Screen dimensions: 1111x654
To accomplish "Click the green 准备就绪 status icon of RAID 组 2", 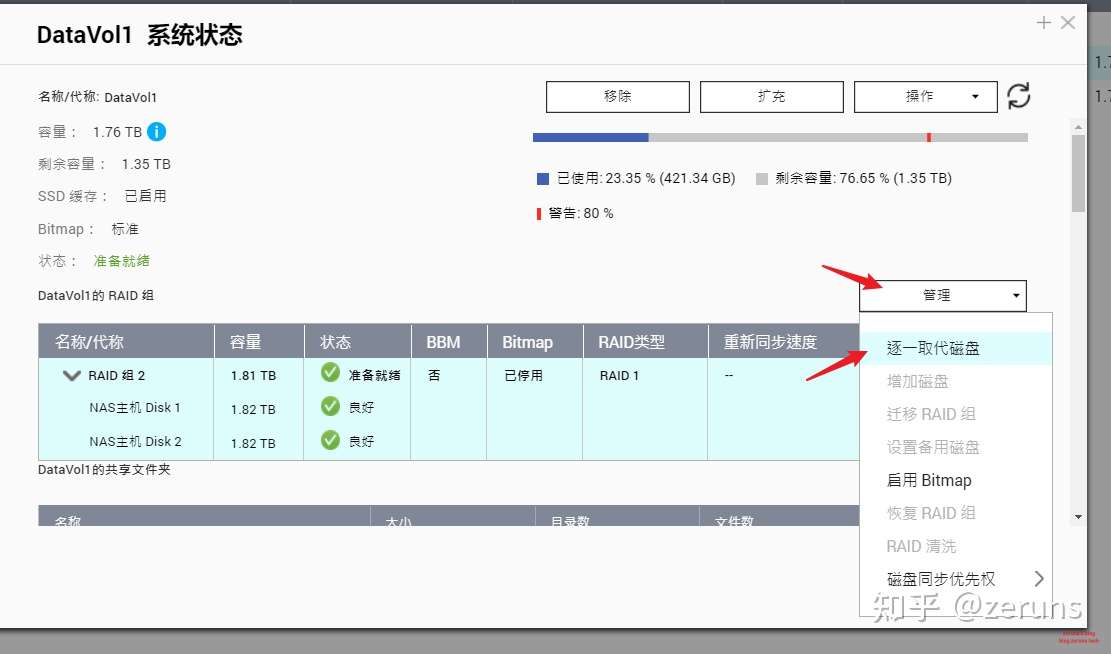I will [x=329, y=374].
